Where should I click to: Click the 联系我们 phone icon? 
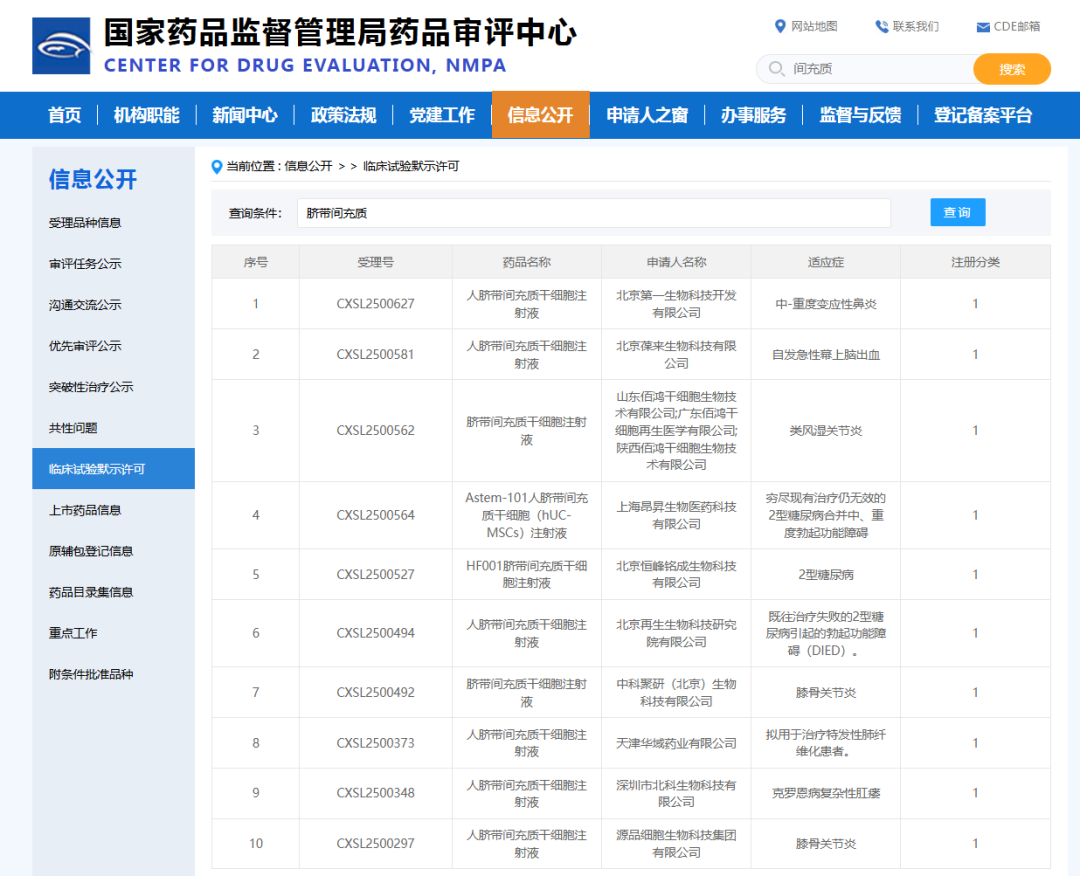(882, 26)
